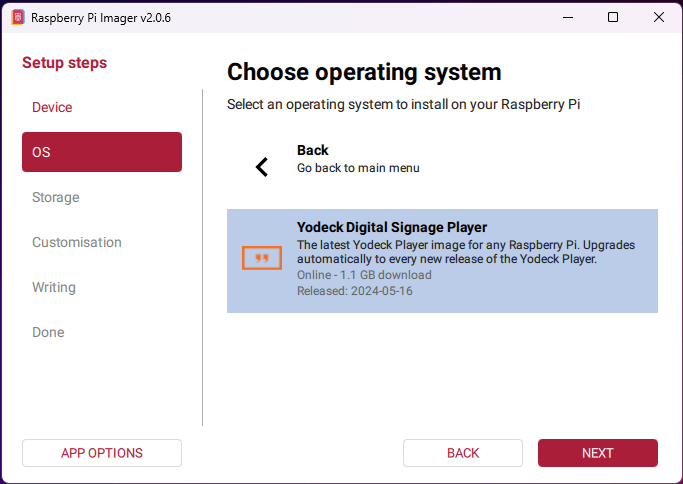Click the Raspberry Pi Imager title bar icon

(17, 18)
